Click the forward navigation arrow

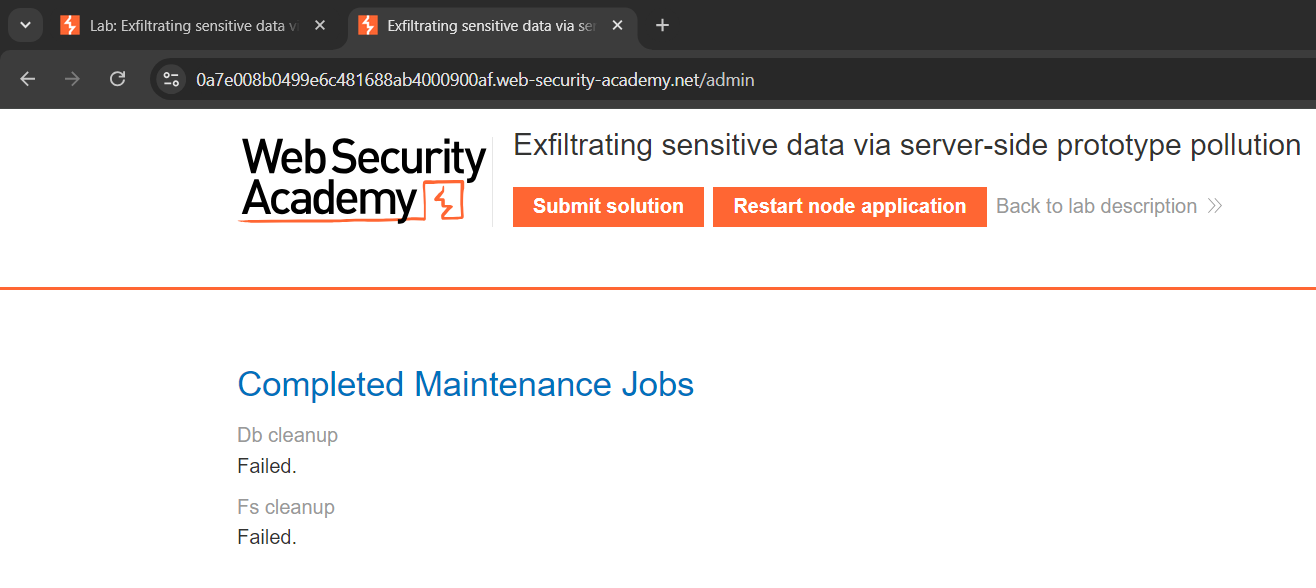click(72, 79)
